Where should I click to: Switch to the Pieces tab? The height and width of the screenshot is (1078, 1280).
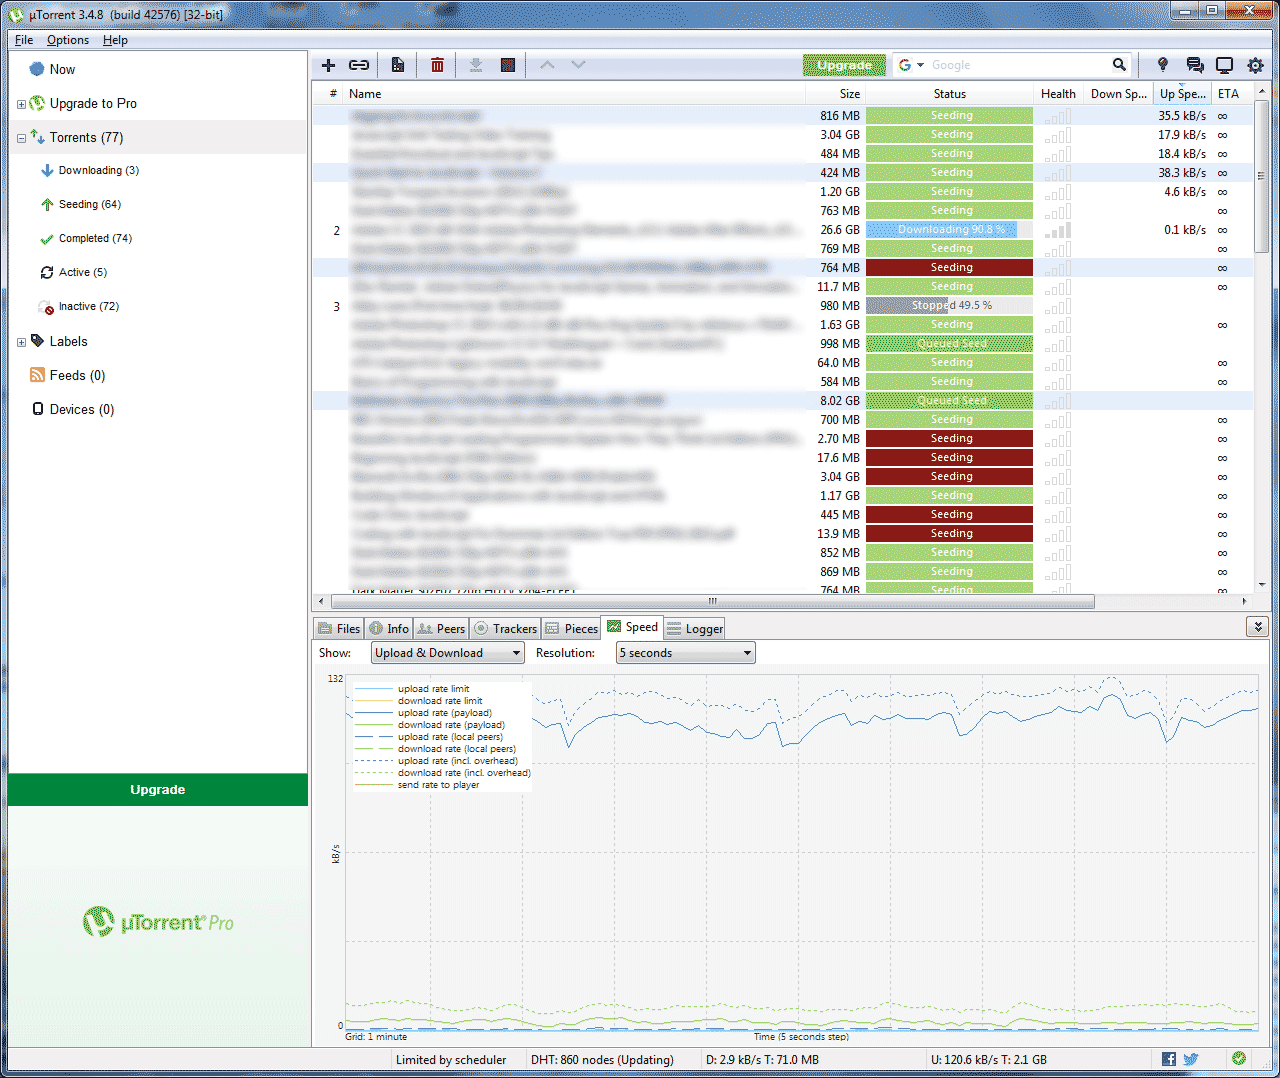pyautogui.click(x=571, y=628)
